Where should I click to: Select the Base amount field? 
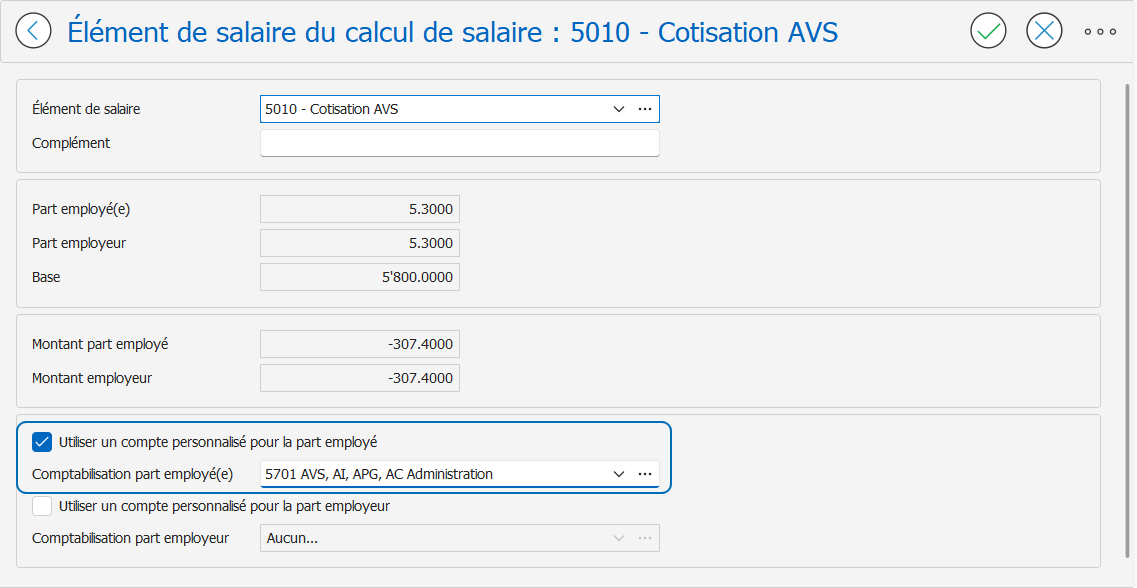(360, 277)
